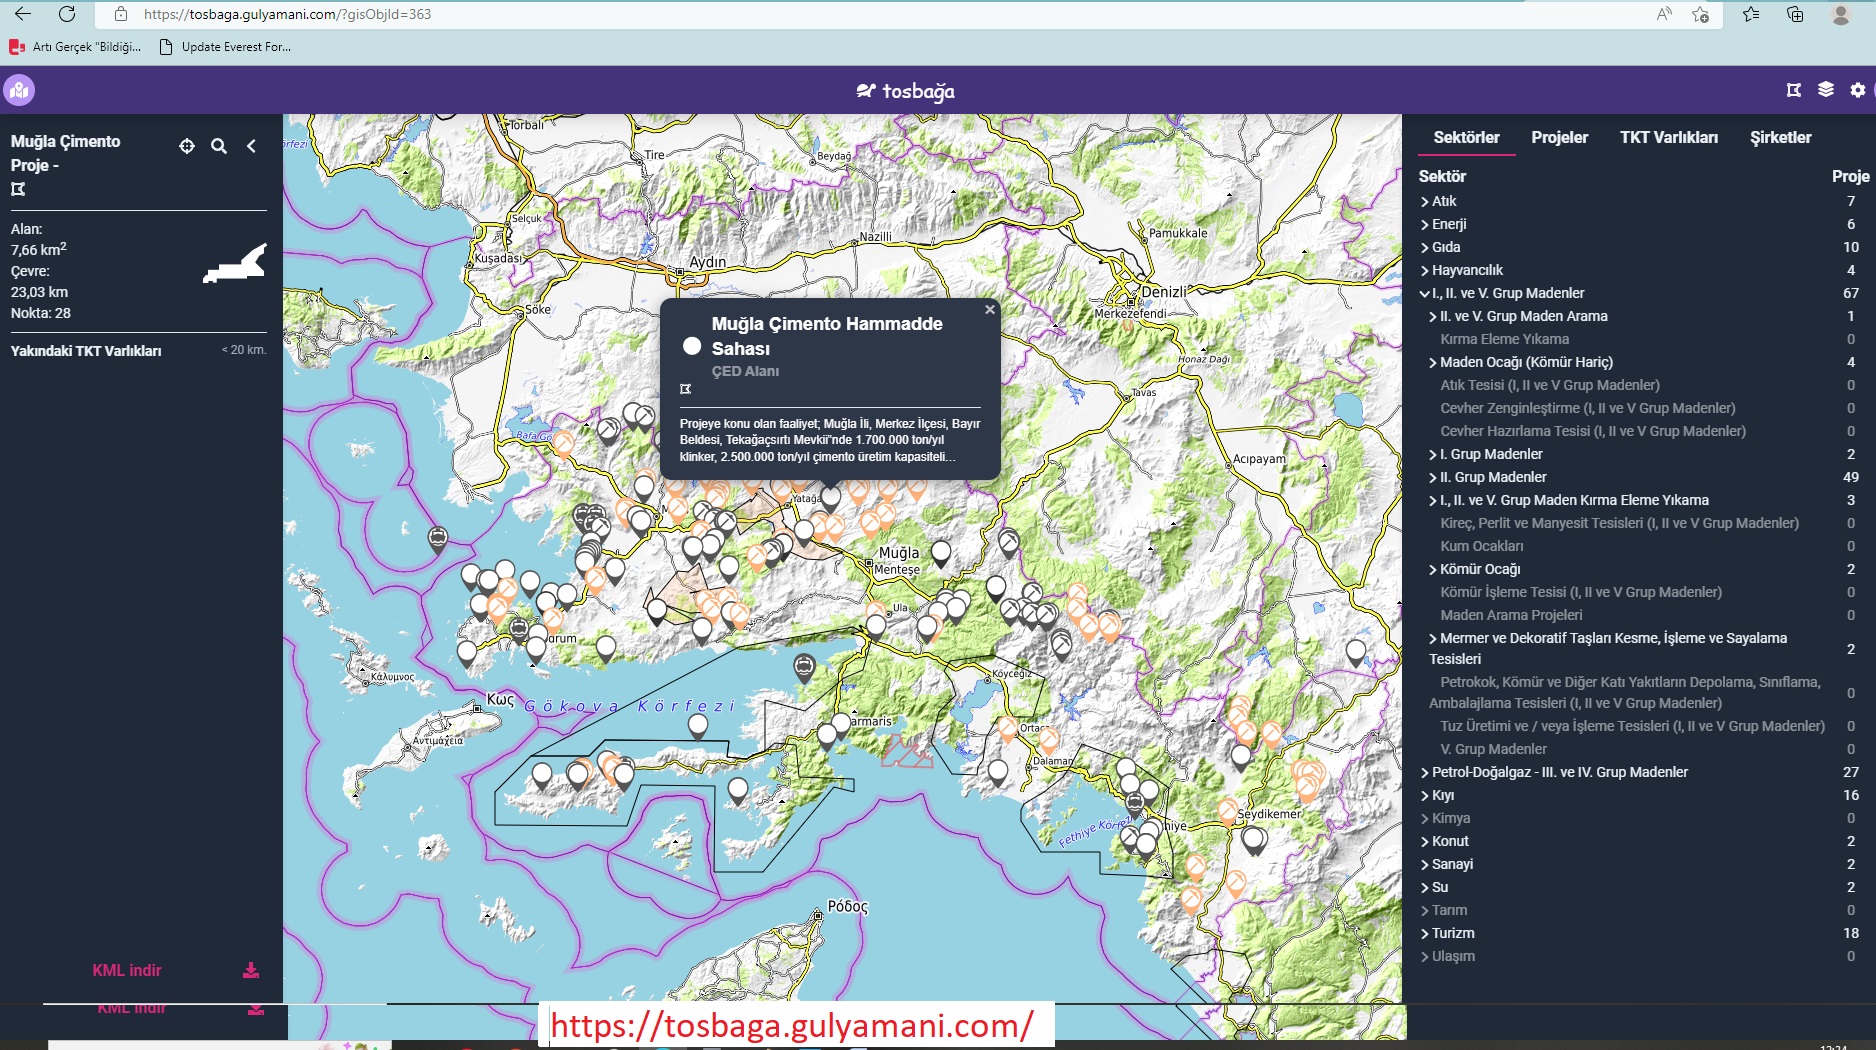Click Yakındaki TKT Varlıkları heading
Image resolution: width=1876 pixels, height=1050 pixels.
point(86,351)
